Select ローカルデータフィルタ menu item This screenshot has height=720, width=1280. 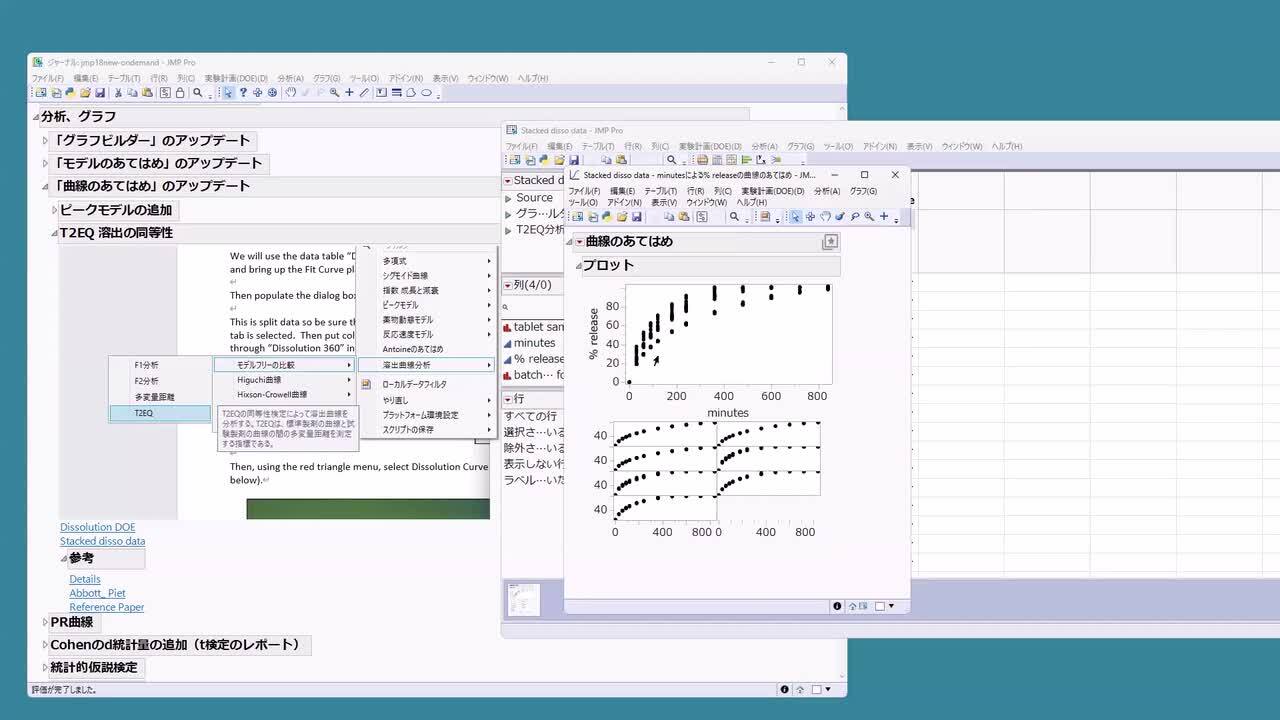pos(426,384)
